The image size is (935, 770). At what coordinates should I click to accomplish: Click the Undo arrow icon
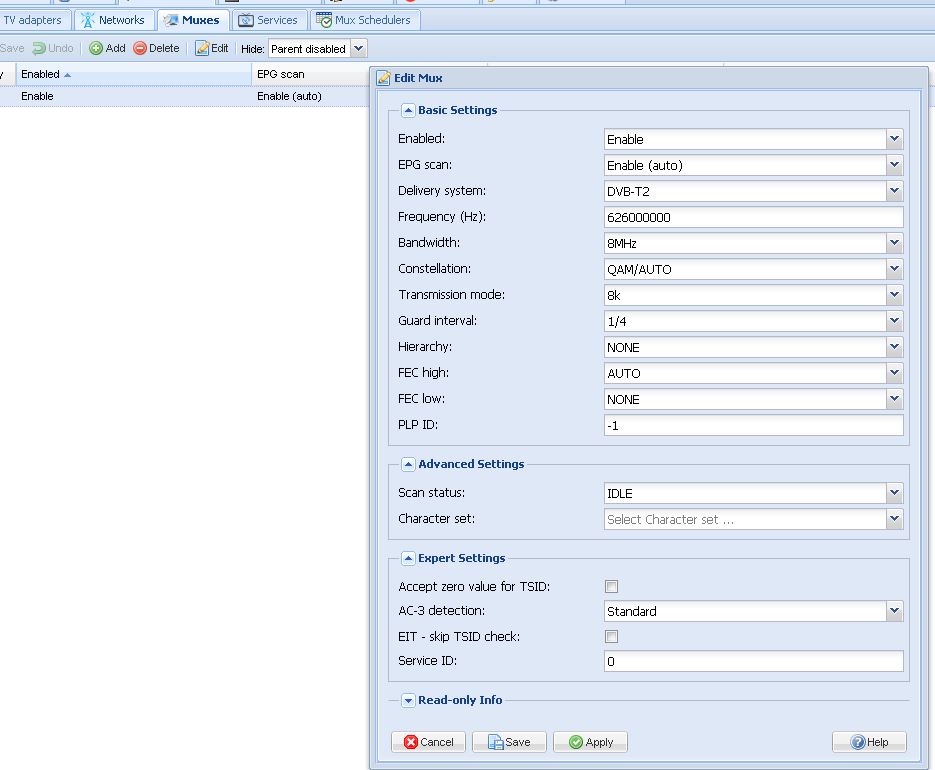[x=39, y=48]
